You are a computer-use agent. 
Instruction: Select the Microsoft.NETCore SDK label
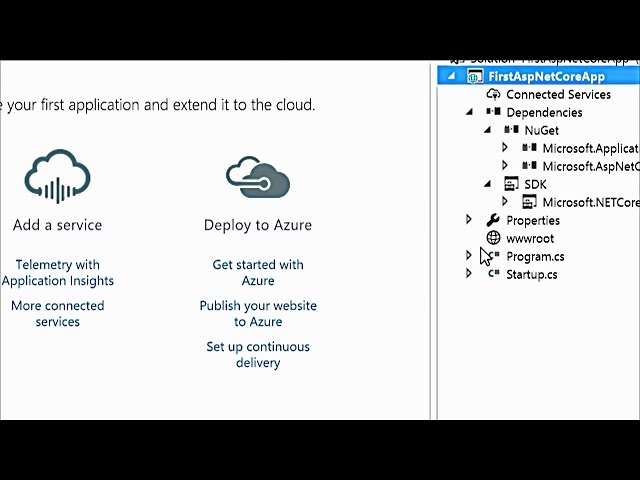click(x=591, y=202)
